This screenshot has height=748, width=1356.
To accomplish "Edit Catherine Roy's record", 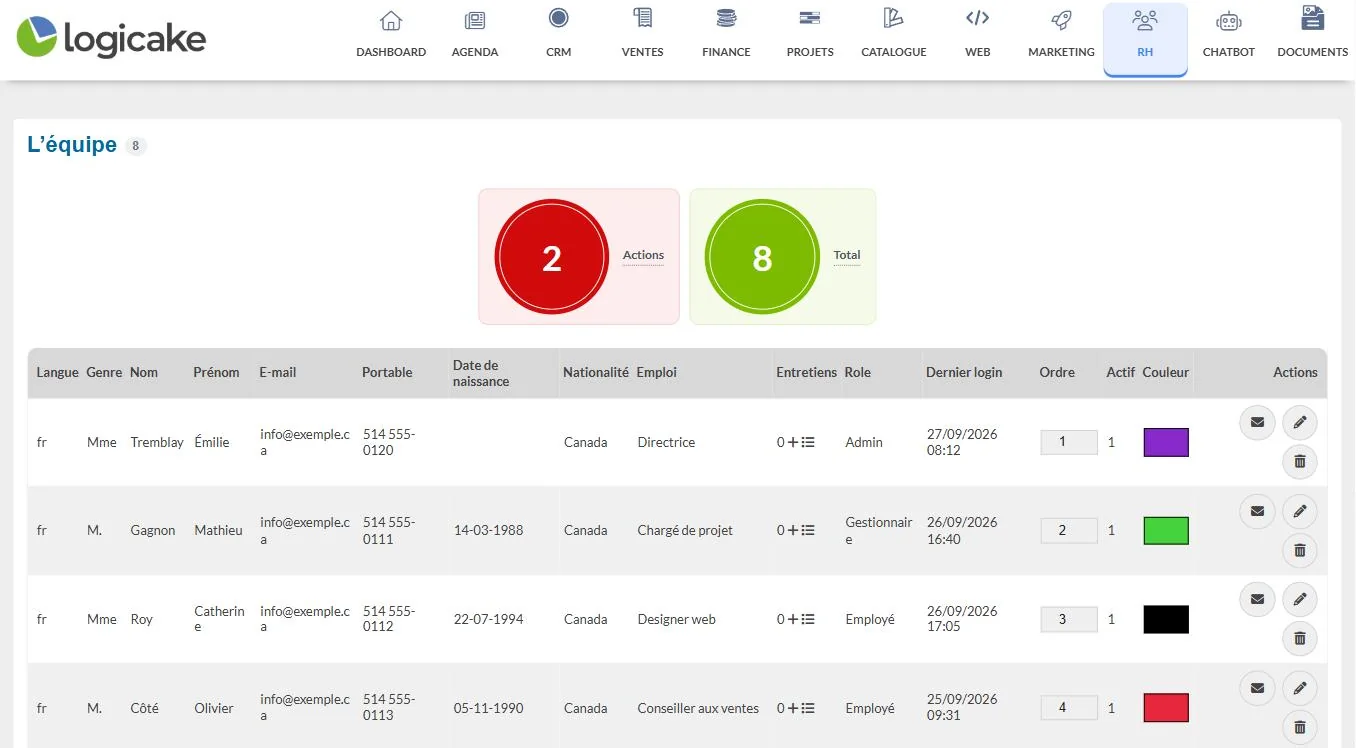I will point(1300,600).
